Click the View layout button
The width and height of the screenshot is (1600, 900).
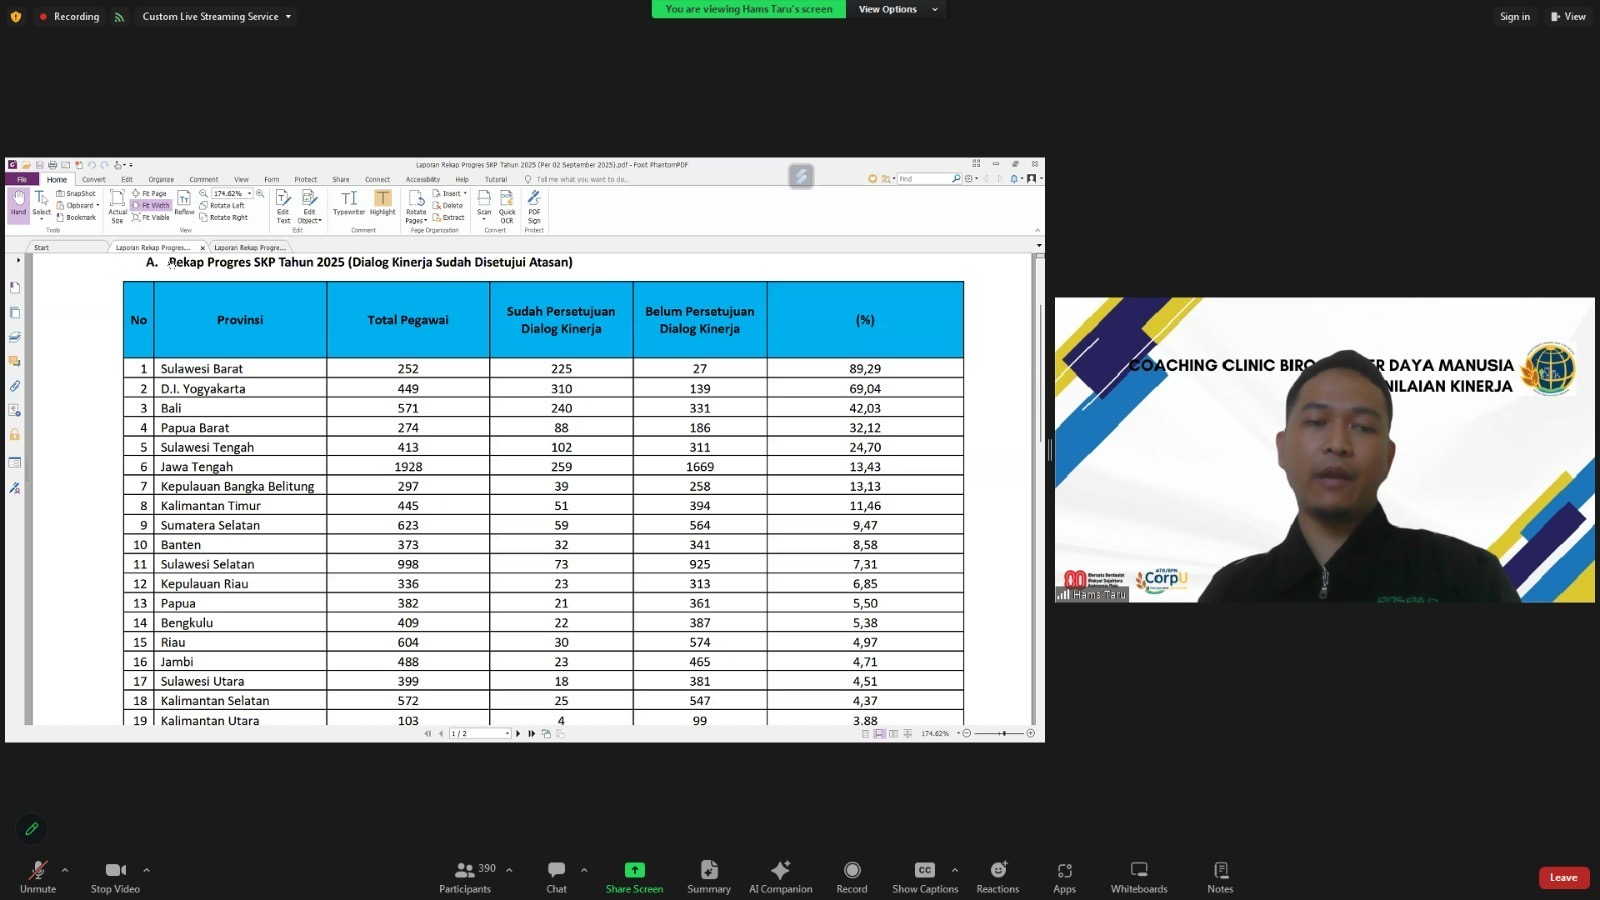click(x=1568, y=17)
